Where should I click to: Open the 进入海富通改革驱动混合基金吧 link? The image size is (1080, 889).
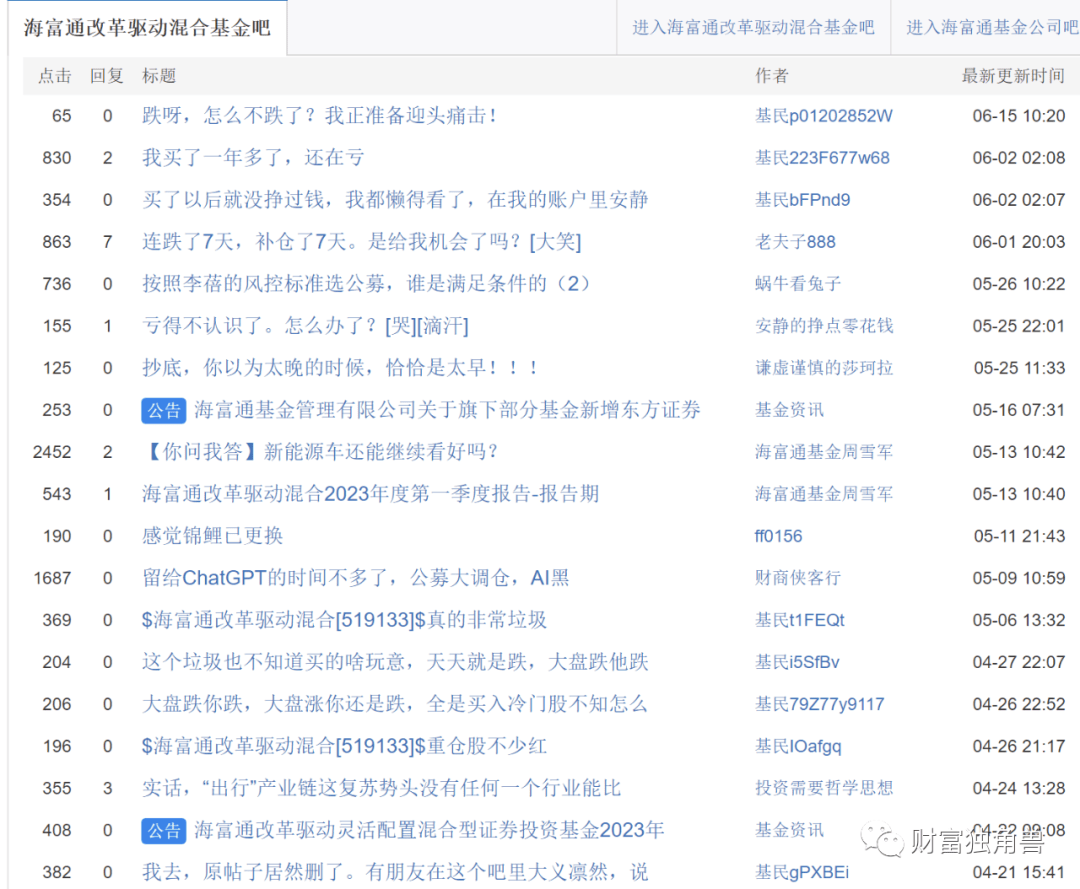(x=754, y=28)
